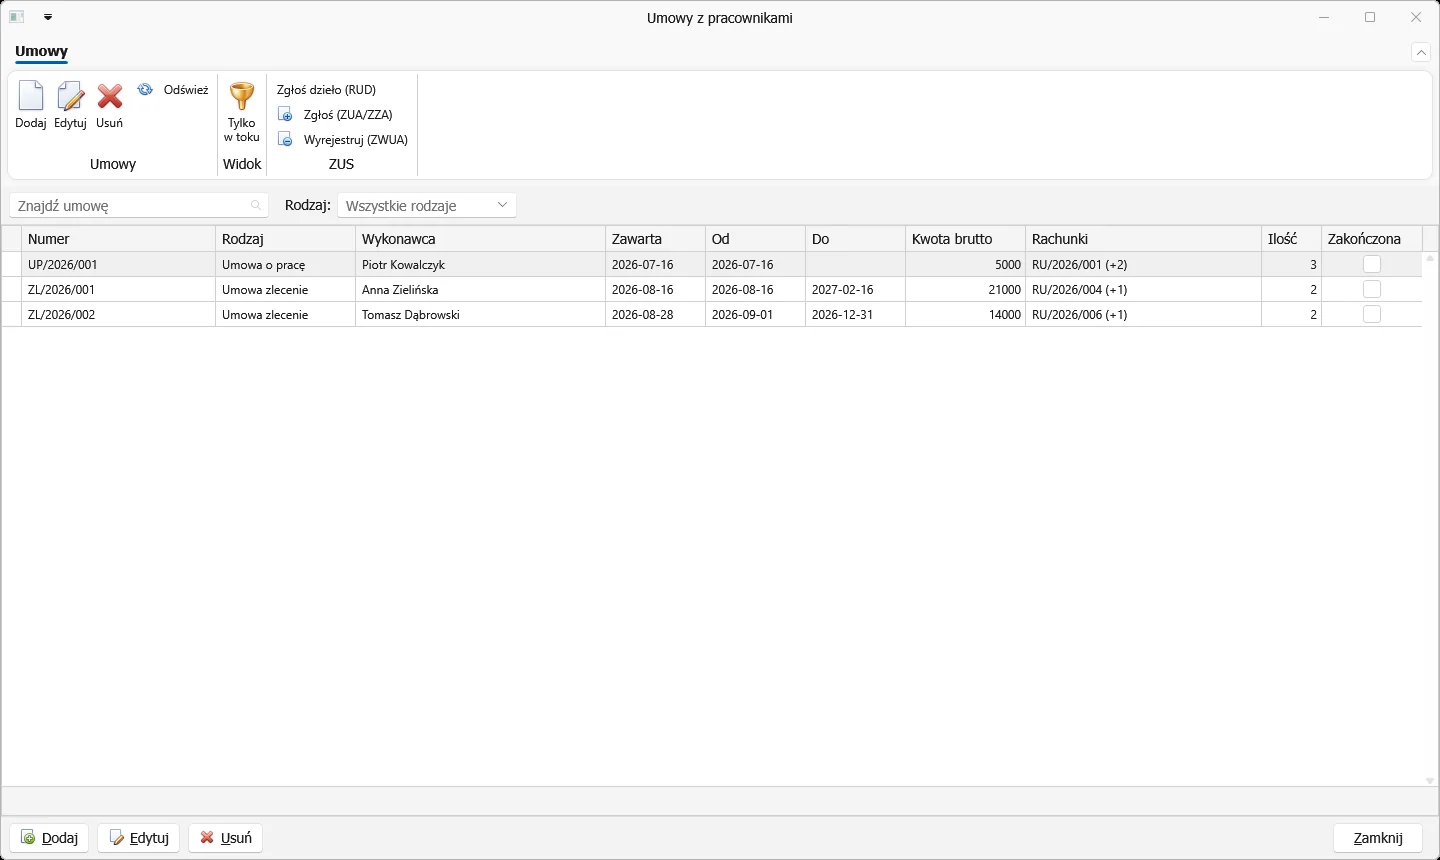Open the quick access toolbar dropdown arrow

[x=48, y=18]
